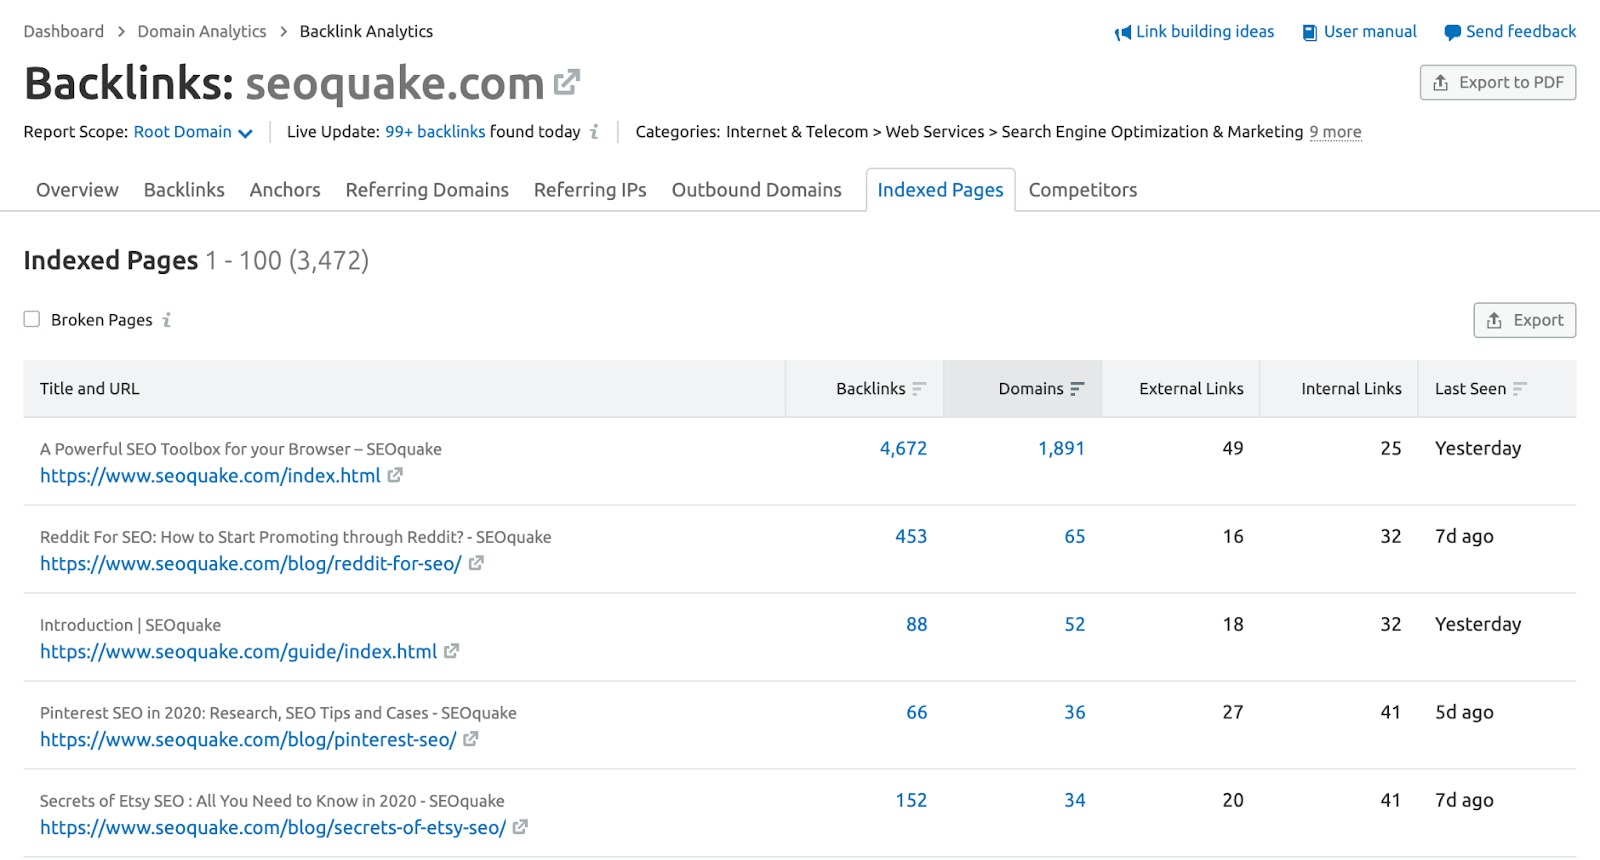Click the Export button above table

pos(1525,320)
